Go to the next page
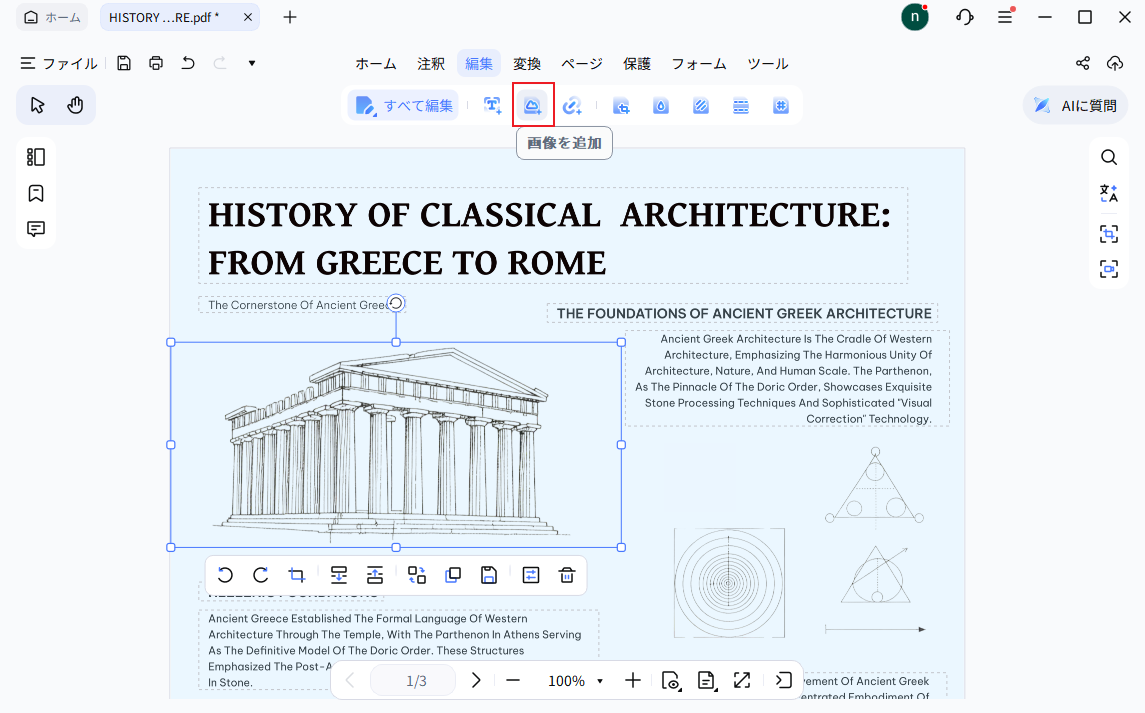 click(x=475, y=681)
